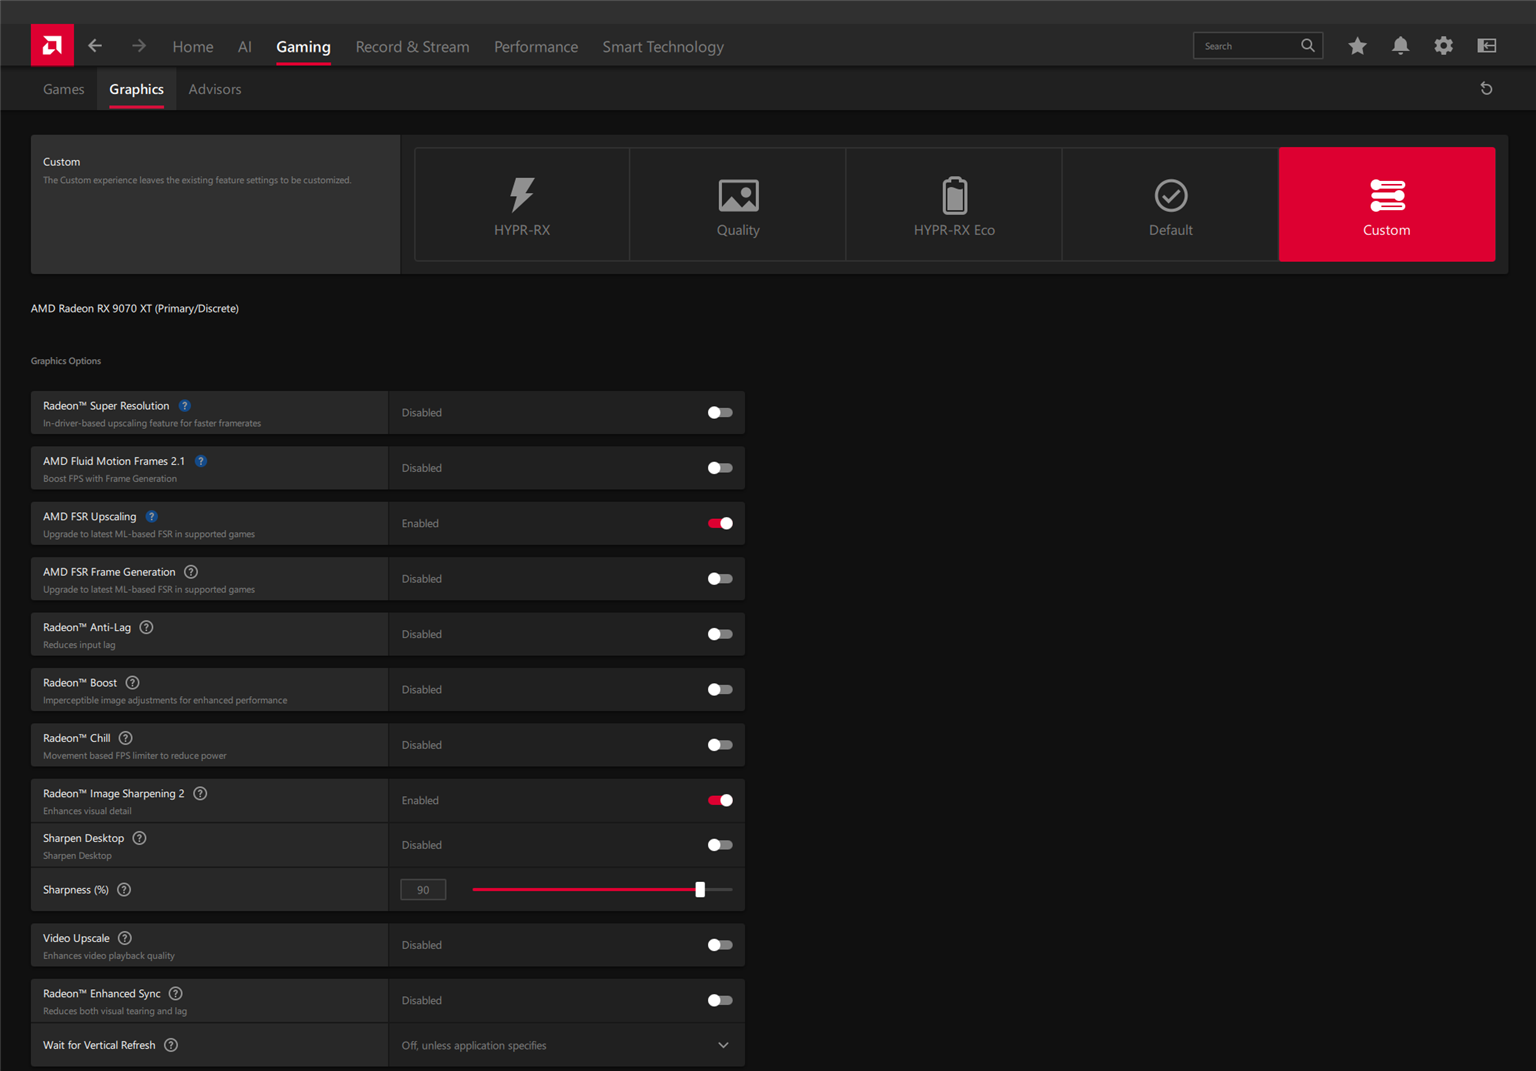Open help for Sharpen Desktop
The image size is (1536, 1071).
[139, 838]
